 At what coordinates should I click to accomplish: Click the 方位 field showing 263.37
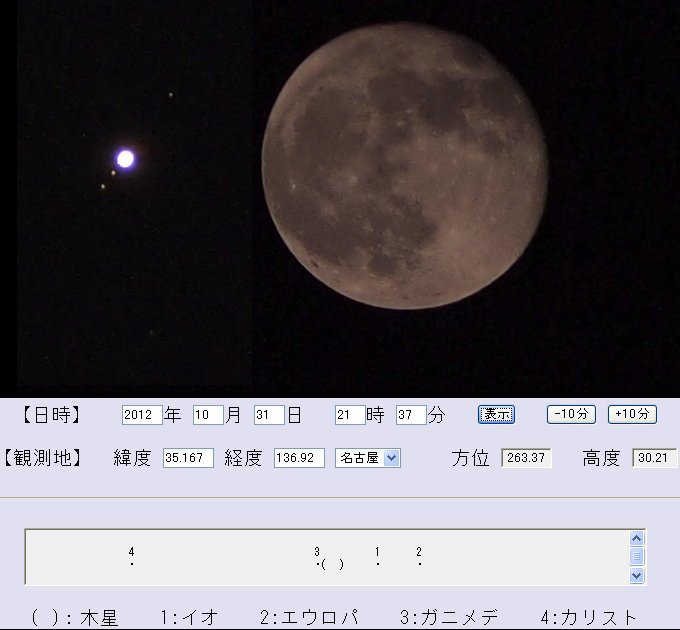pyautogui.click(x=526, y=458)
